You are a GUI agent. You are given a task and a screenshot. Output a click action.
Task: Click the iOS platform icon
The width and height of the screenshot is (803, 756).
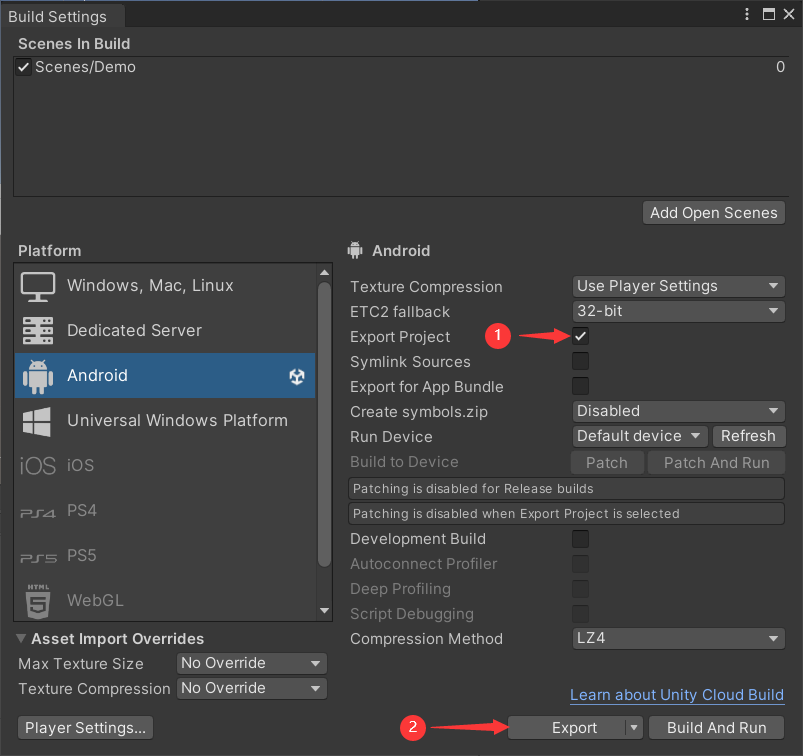[38, 466]
